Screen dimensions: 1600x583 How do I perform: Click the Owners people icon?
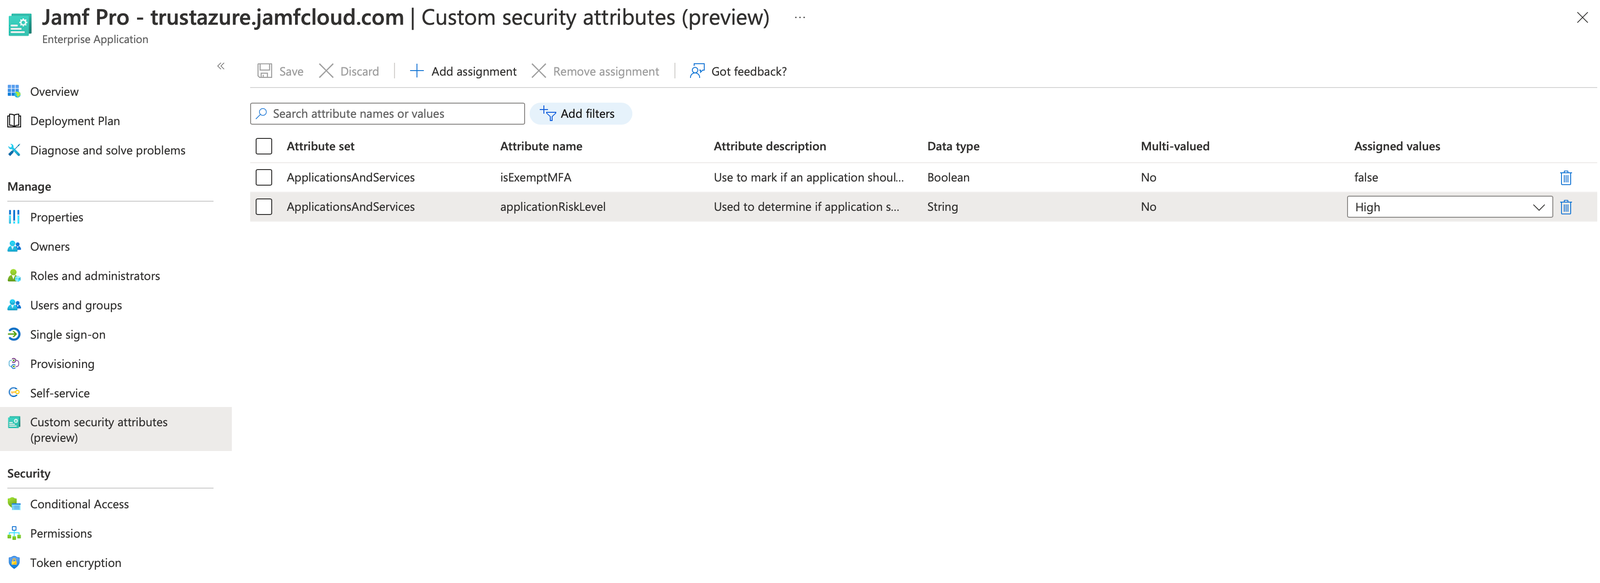(14, 246)
